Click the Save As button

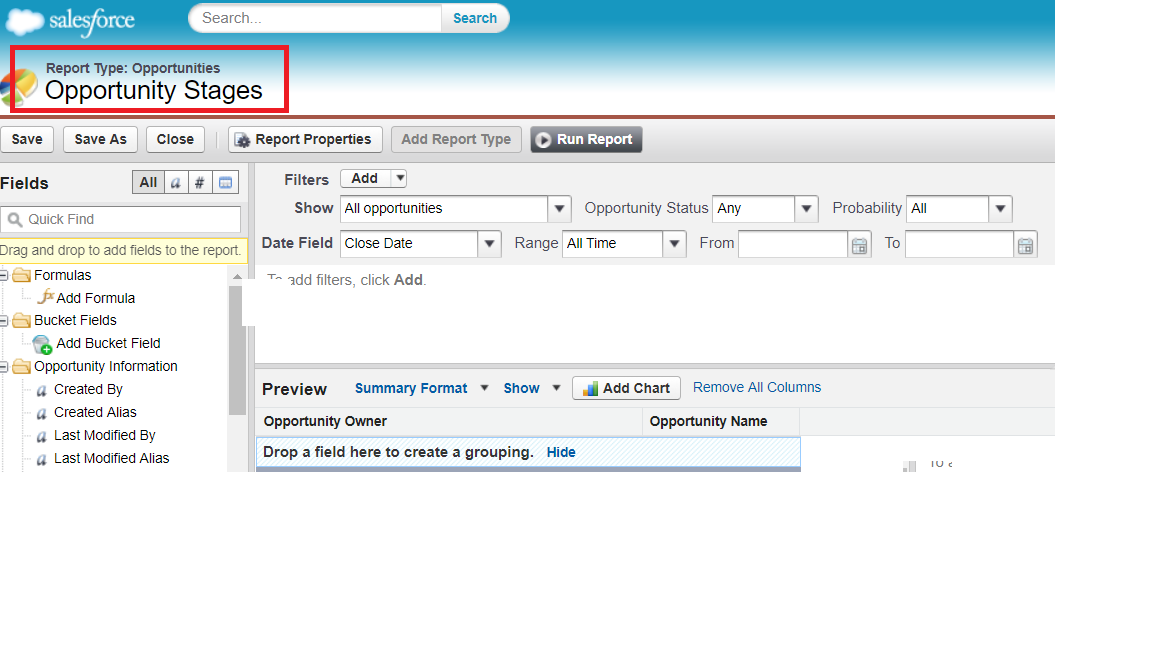(101, 140)
